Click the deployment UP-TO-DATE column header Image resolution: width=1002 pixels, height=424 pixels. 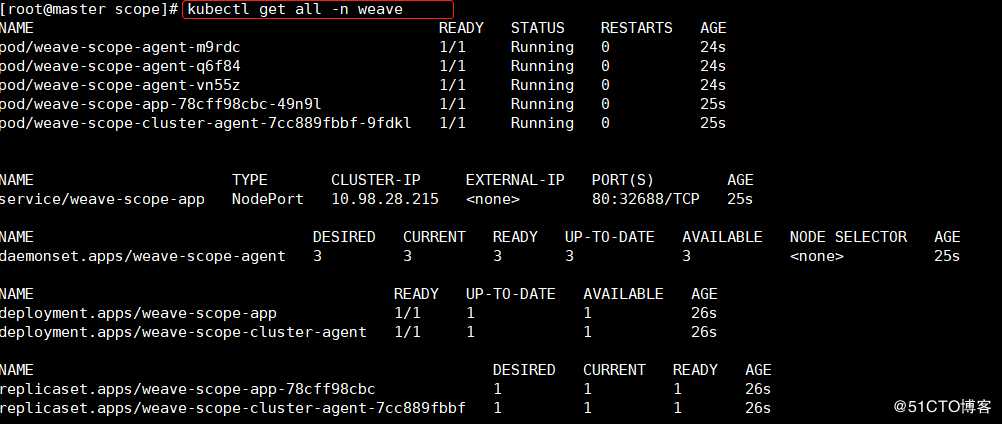pos(511,294)
